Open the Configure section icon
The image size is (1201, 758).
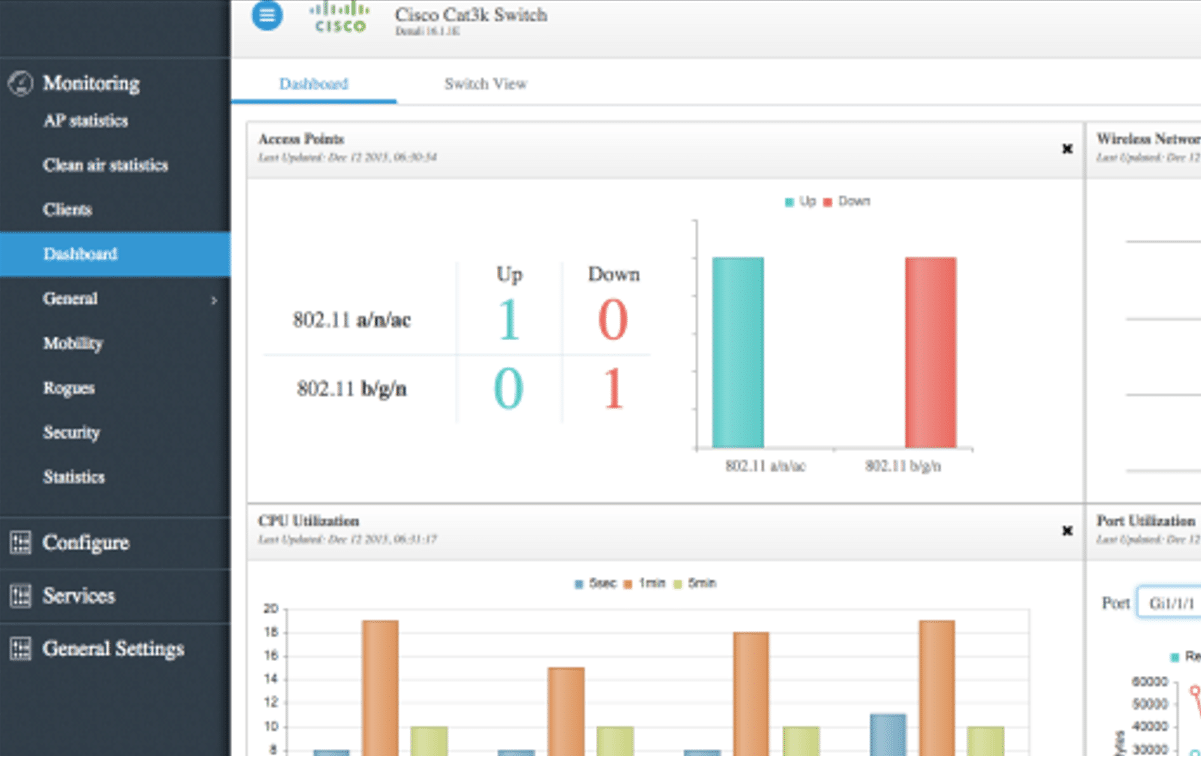[x=20, y=543]
